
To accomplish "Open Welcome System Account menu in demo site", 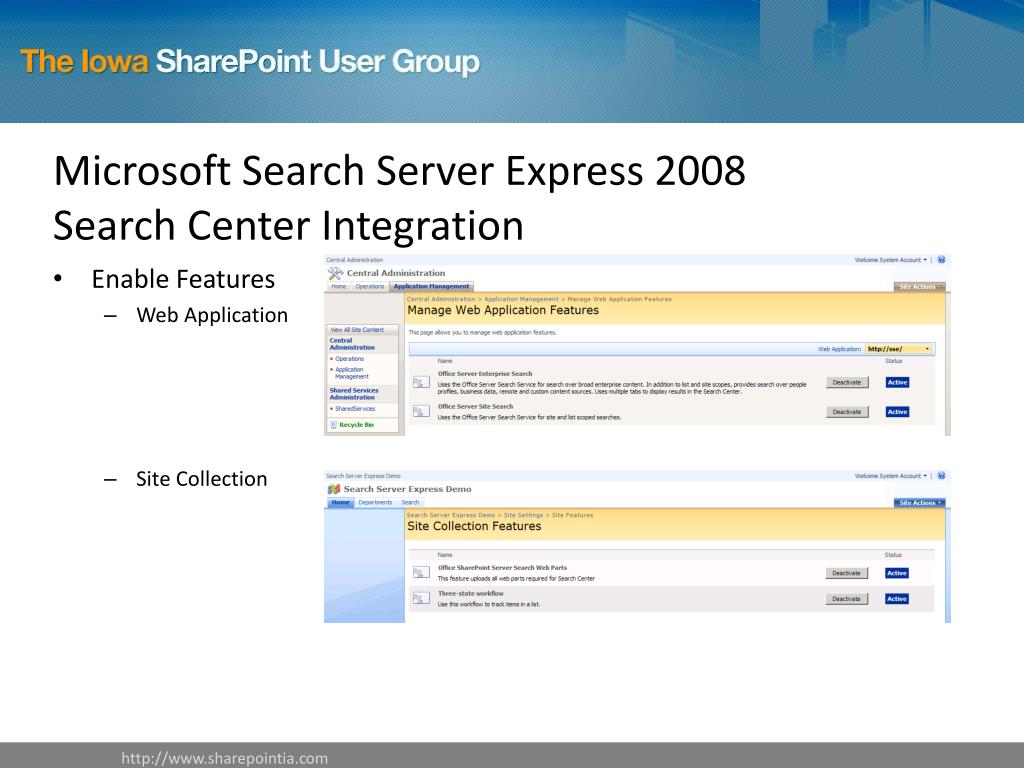I will (x=890, y=476).
